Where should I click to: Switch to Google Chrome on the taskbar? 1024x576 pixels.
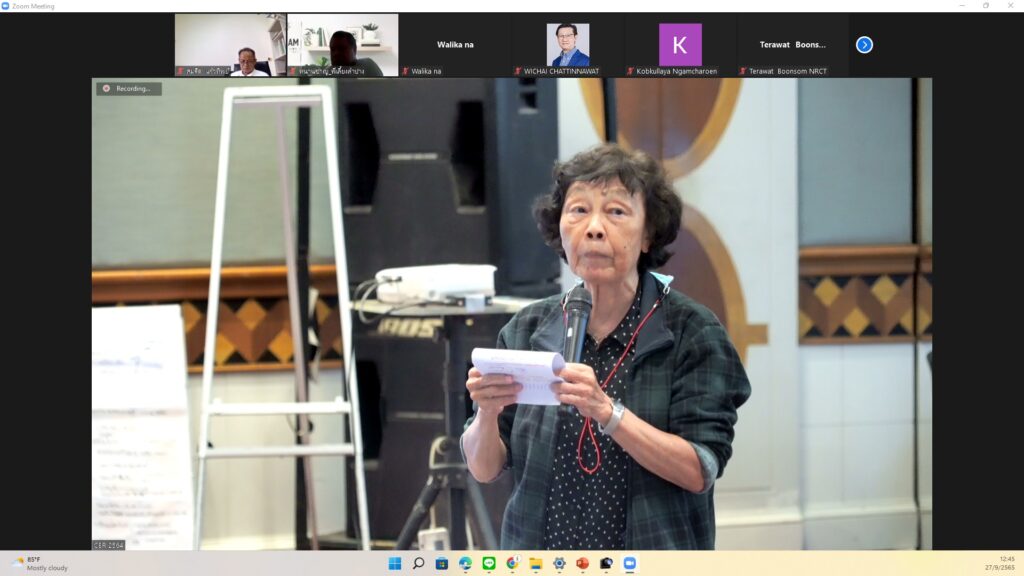tap(512, 563)
